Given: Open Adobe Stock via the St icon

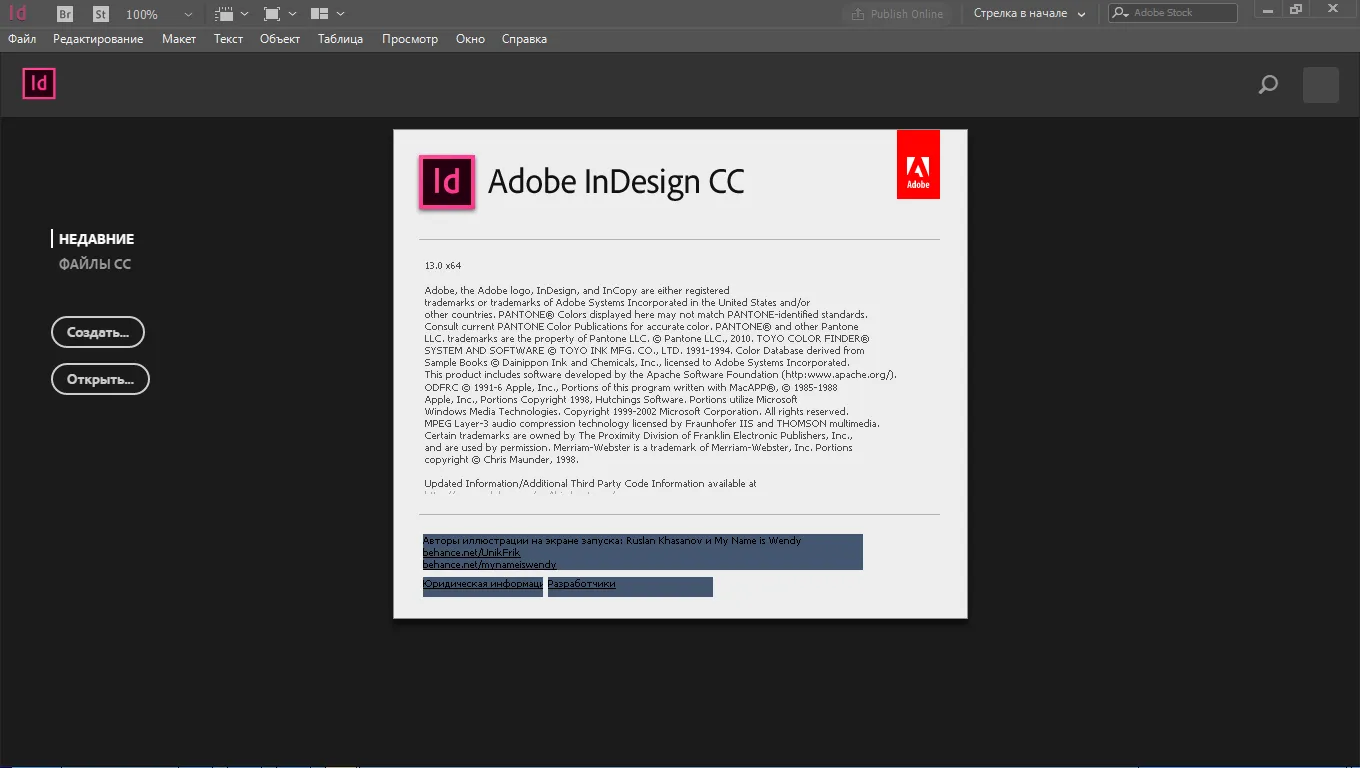Looking at the screenshot, I should pyautogui.click(x=101, y=14).
